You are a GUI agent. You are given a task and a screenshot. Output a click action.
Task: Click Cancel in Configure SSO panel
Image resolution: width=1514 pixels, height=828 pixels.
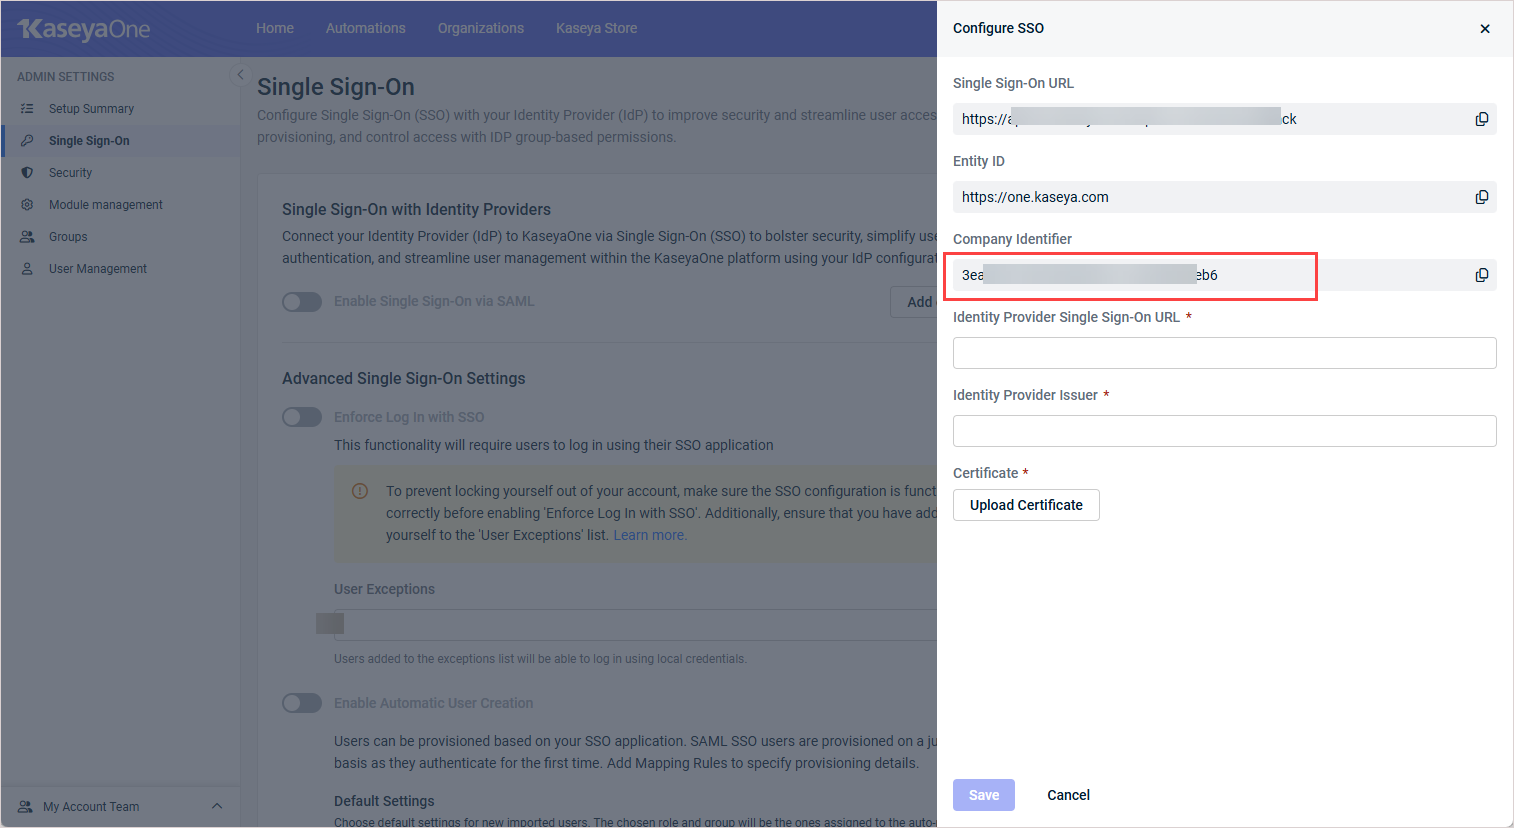[x=1068, y=795]
